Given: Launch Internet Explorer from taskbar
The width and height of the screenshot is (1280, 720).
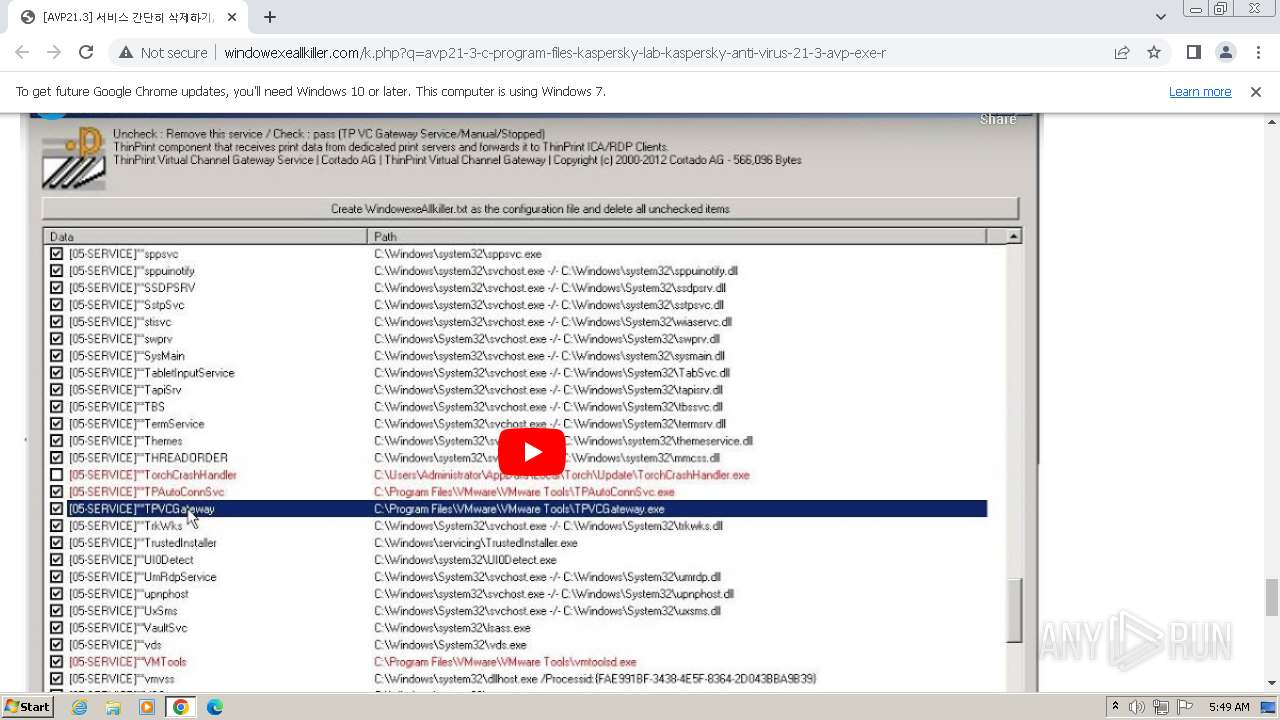Looking at the screenshot, I should click(79, 707).
